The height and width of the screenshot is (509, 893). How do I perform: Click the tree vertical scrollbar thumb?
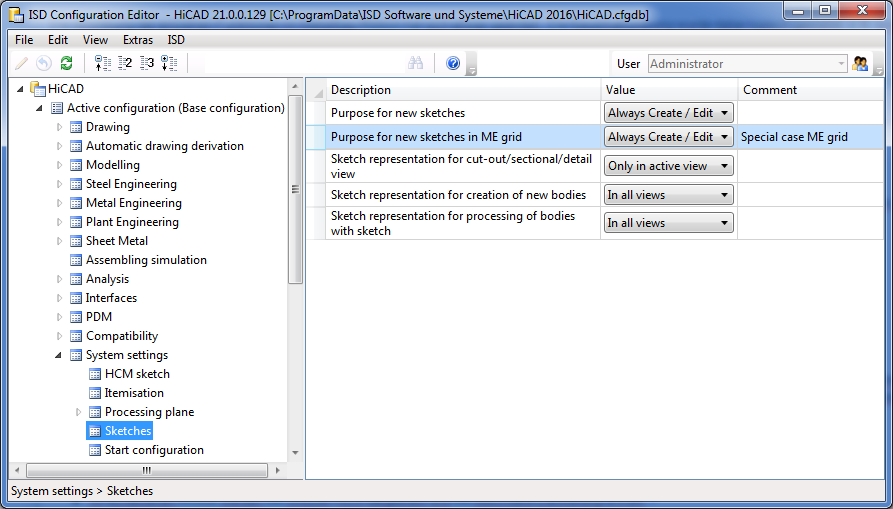[x=295, y=190]
